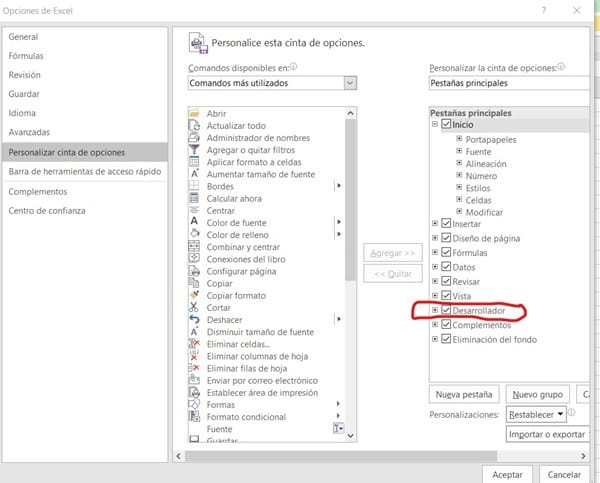Click the Pestañas principales combo field
The height and width of the screenshot is (483, 600).
click(509, 83)
